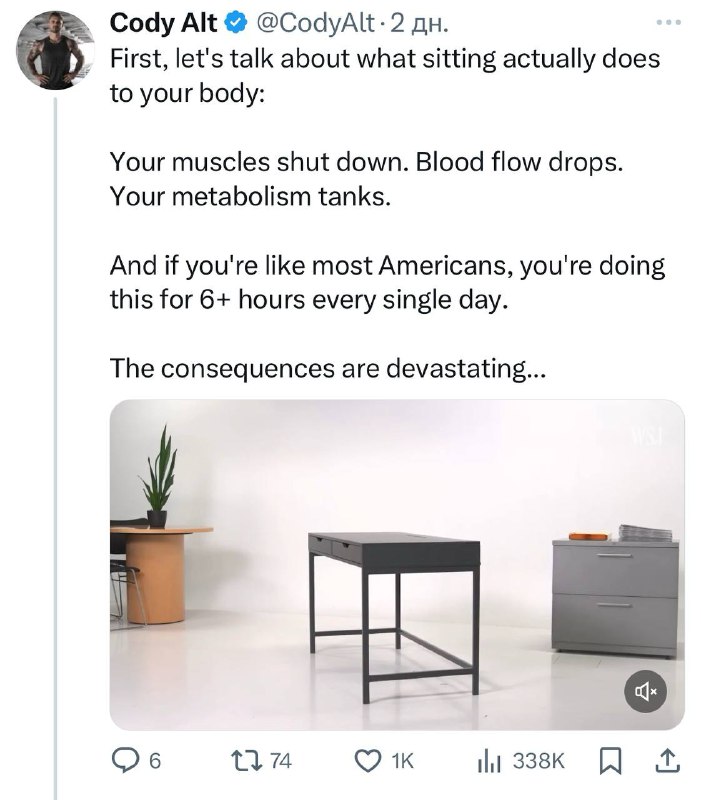Viewport: 701px width, 800px height.
Task: Like the post with the heart icon
Action: tap(369, 761)
